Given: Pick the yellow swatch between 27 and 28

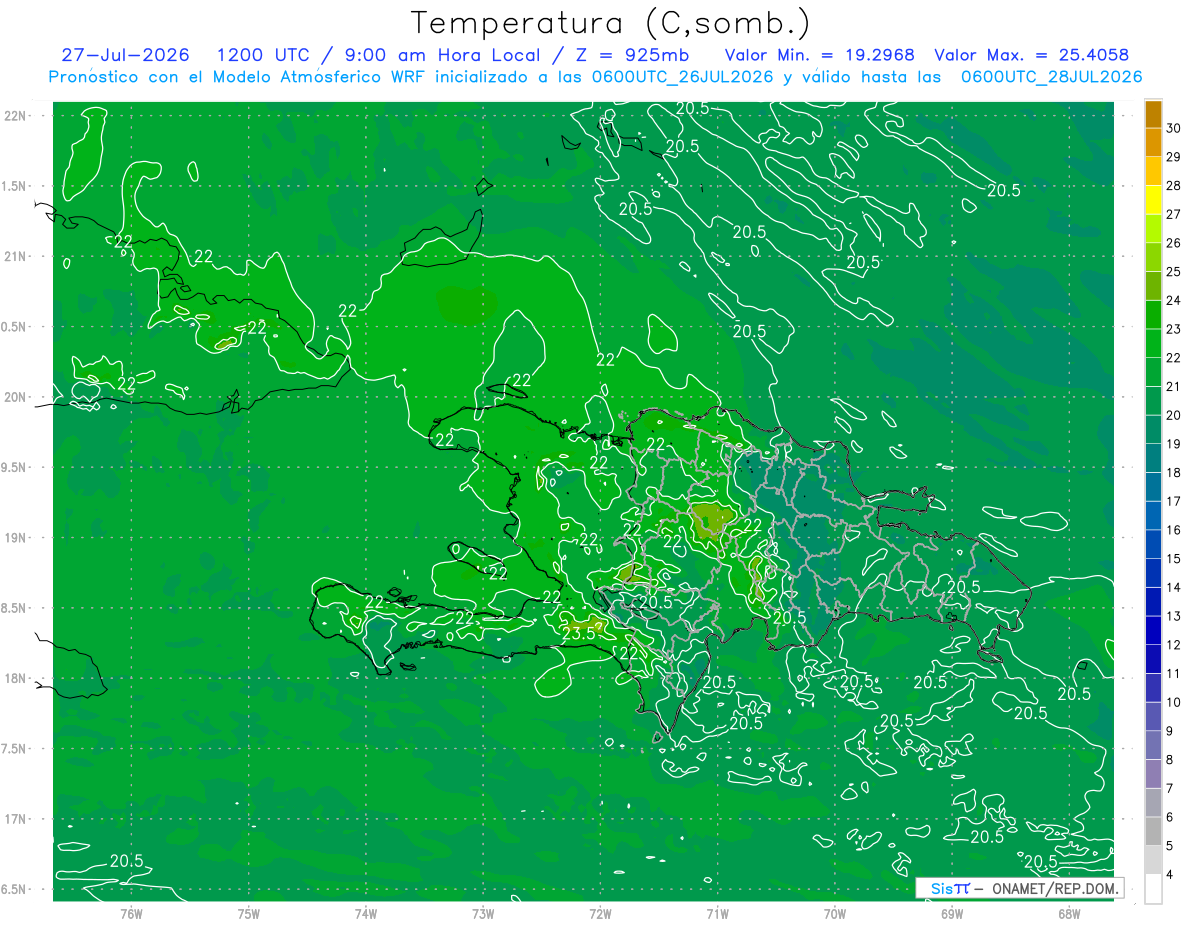Looking at the screenshot, I should click(x=1153, y=200).
